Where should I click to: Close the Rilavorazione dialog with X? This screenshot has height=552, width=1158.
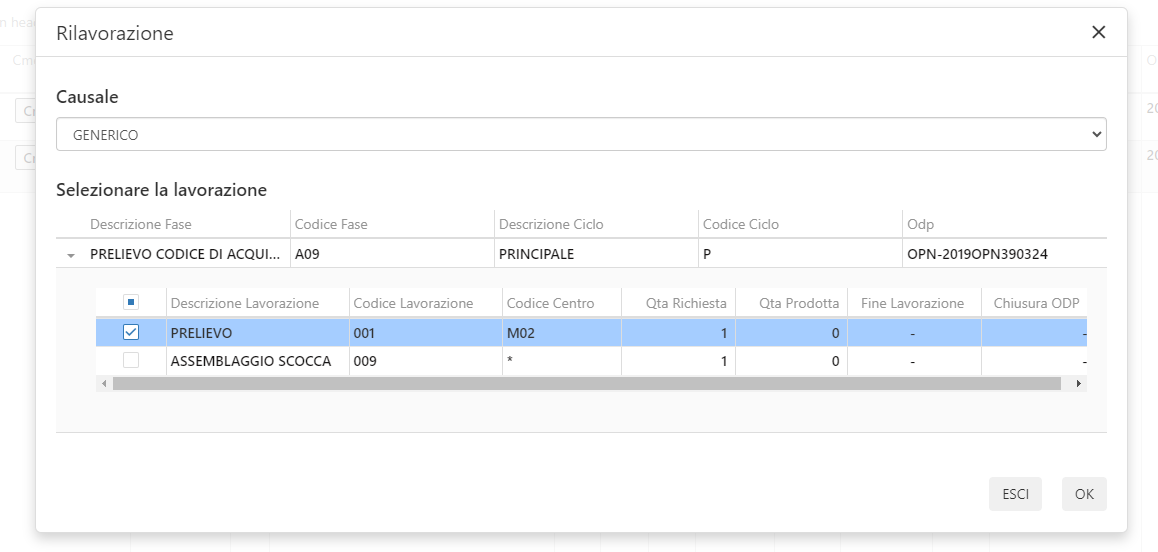pyautogui.click(x=1098, y=32)
